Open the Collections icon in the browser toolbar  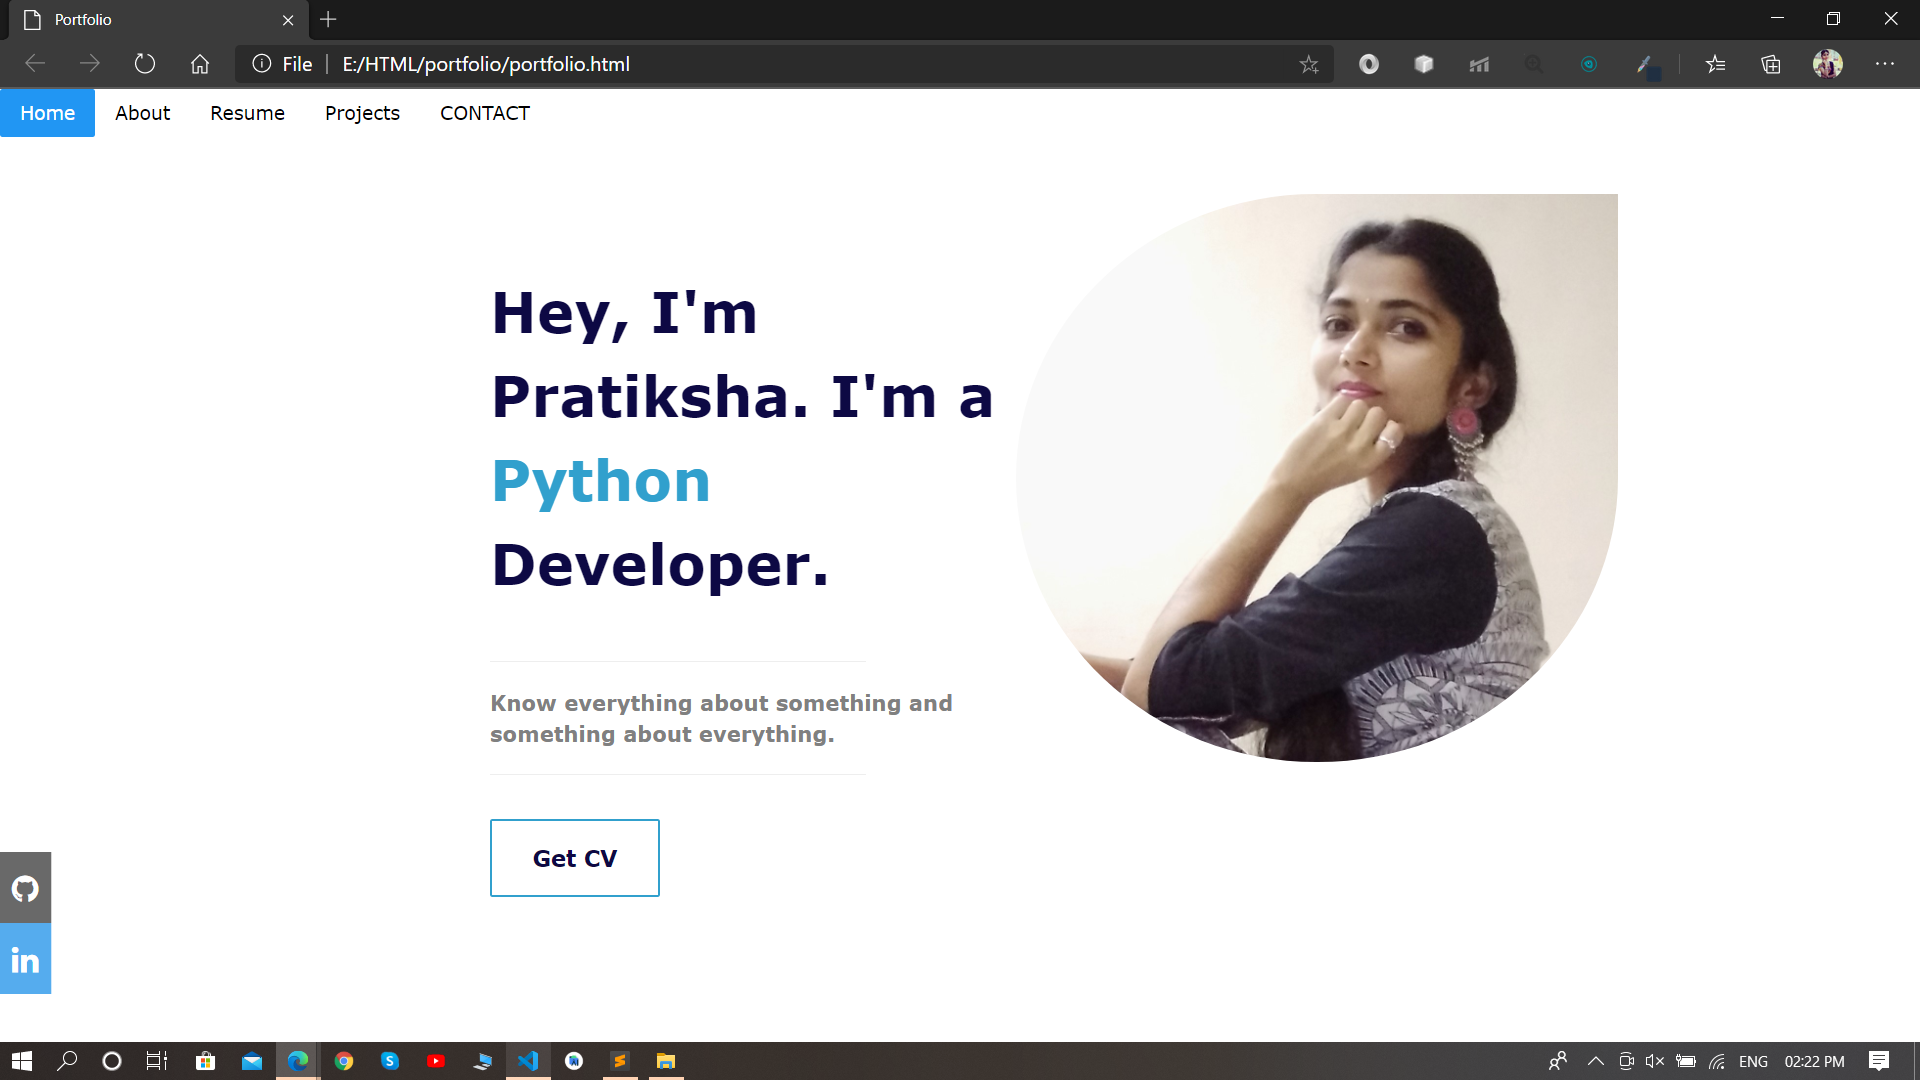(1770, 64)
